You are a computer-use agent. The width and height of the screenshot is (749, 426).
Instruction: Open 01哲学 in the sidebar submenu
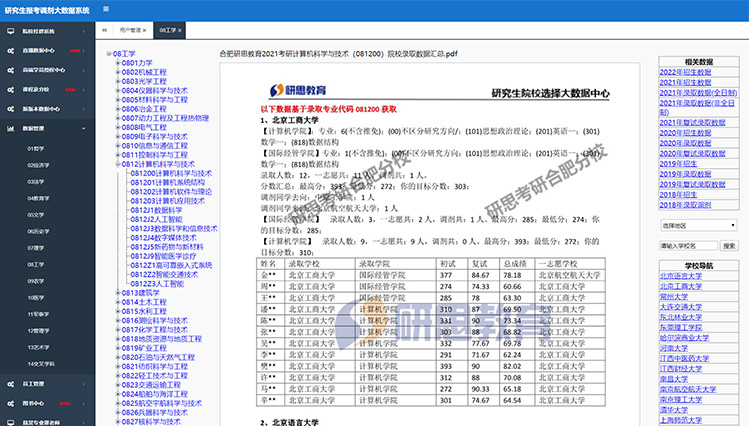[36, 149]
